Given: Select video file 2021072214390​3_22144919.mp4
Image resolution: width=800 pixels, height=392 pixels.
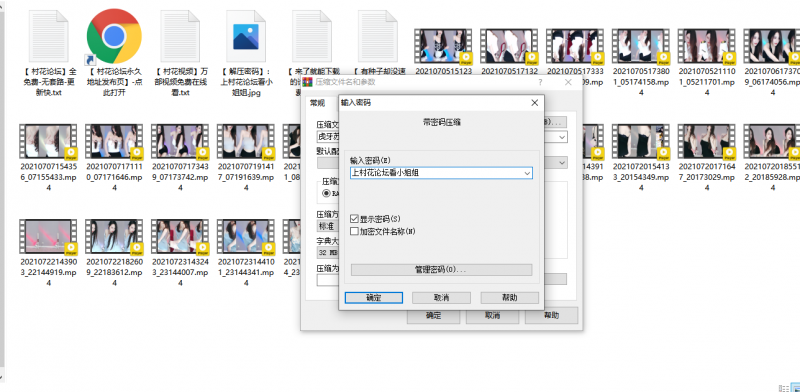Looking at the screenshot, I should coord(48,237).
